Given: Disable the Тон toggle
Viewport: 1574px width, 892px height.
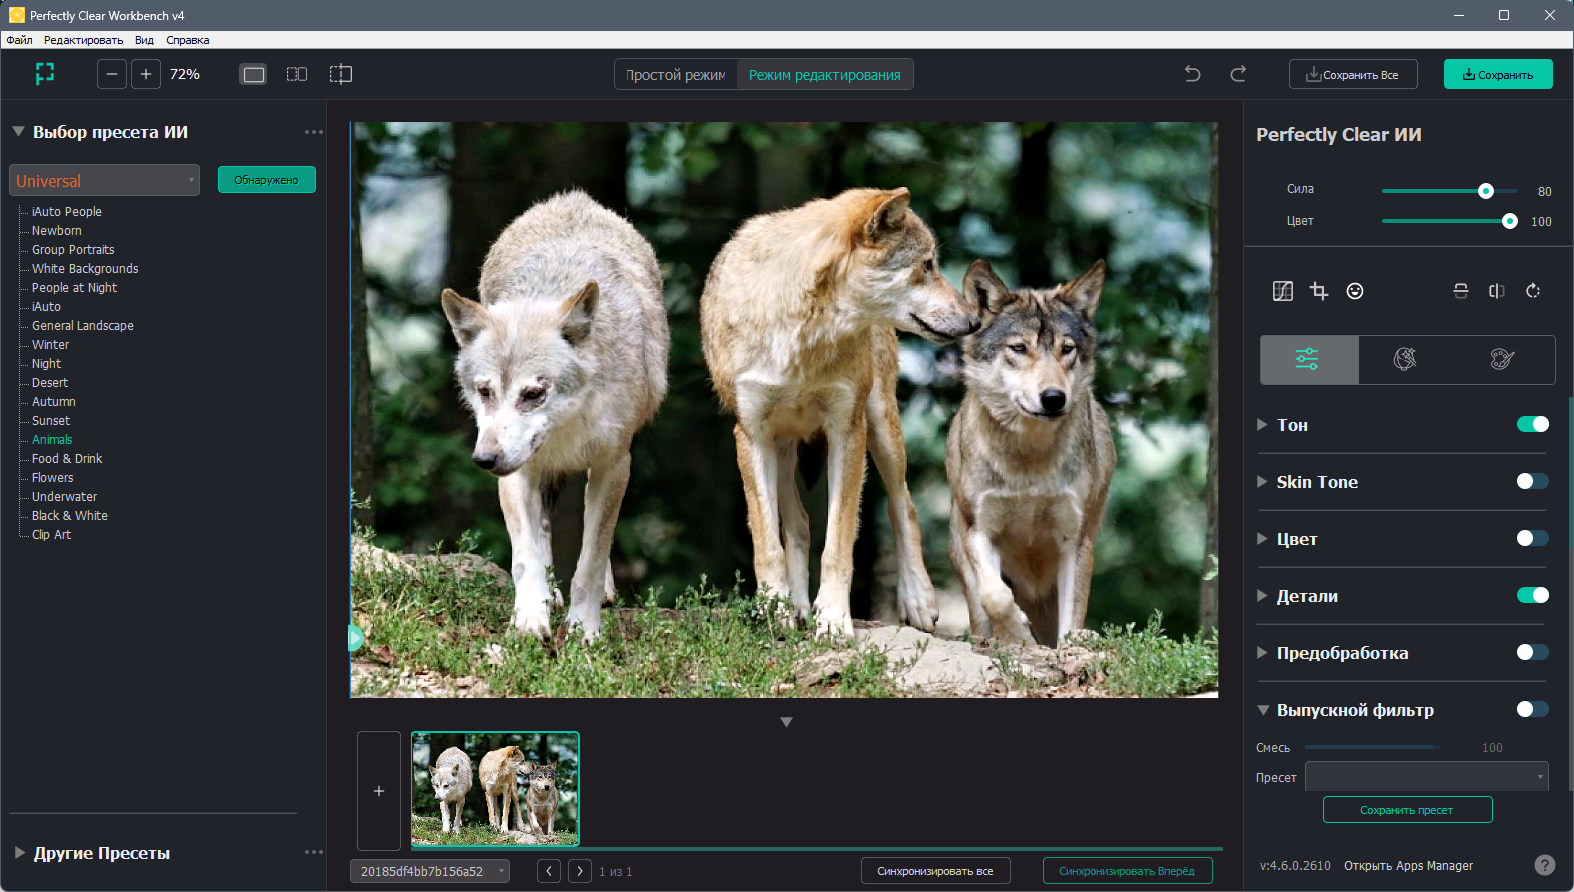Looking at the screenshot, I should coord(1532,424).
